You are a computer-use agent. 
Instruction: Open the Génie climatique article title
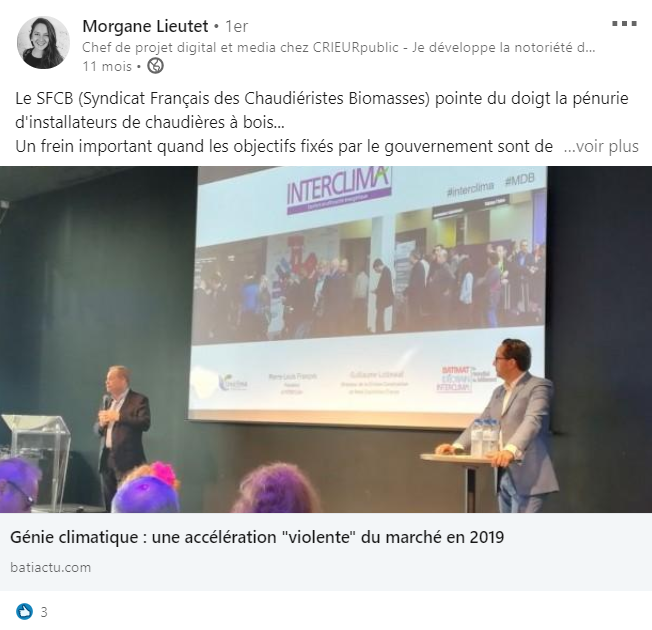click(257, 537)
